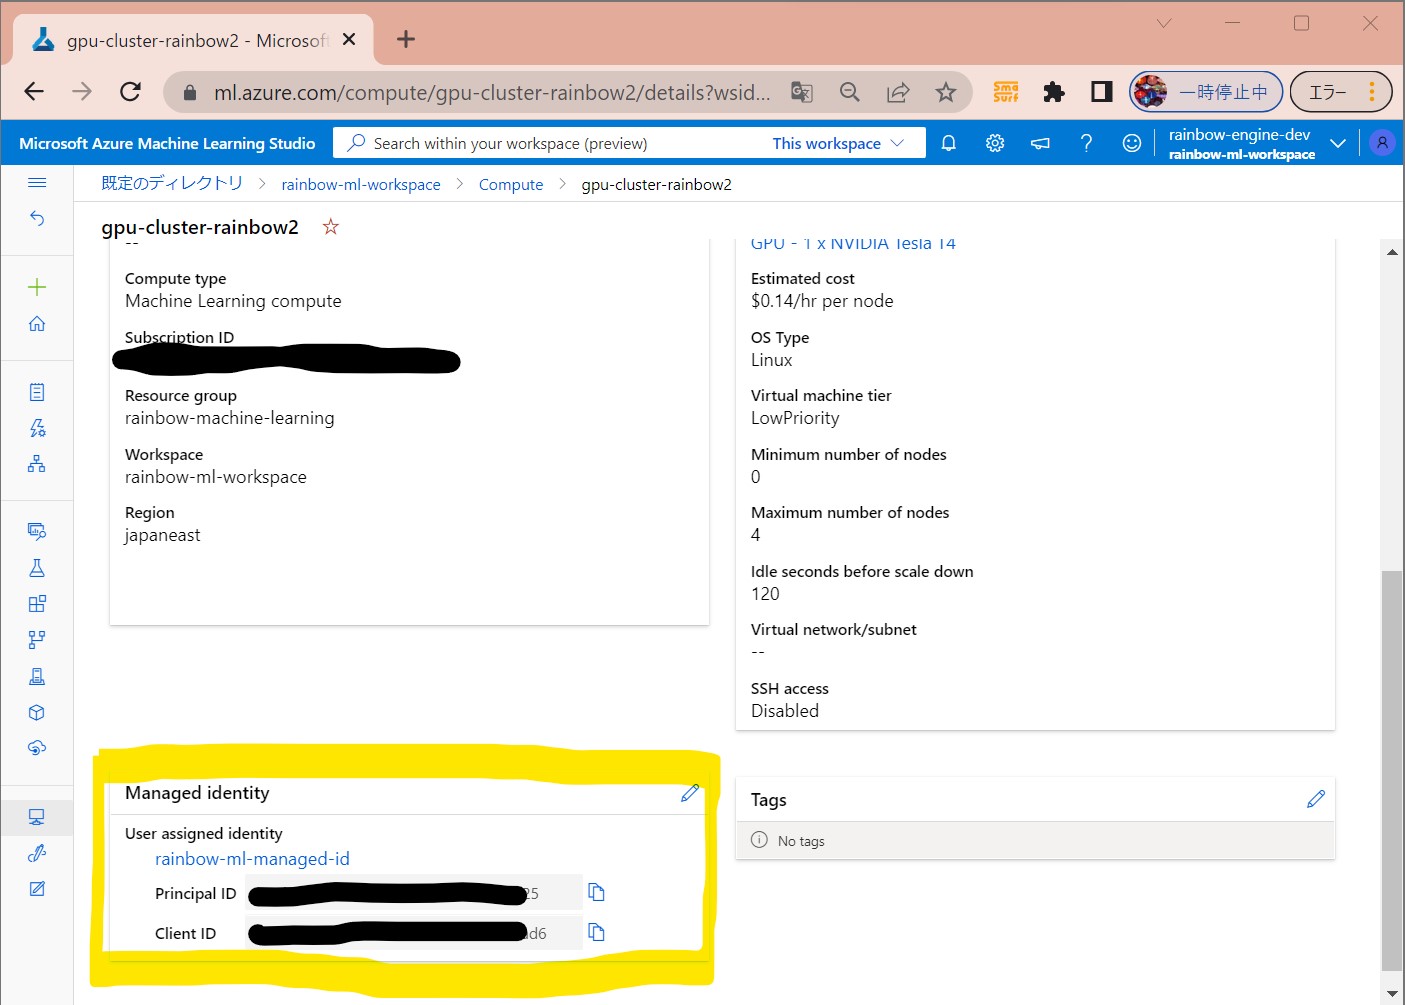Select the rainbow-machine-learning resource group value
Screen dimensions: 1405x1005
230,418
